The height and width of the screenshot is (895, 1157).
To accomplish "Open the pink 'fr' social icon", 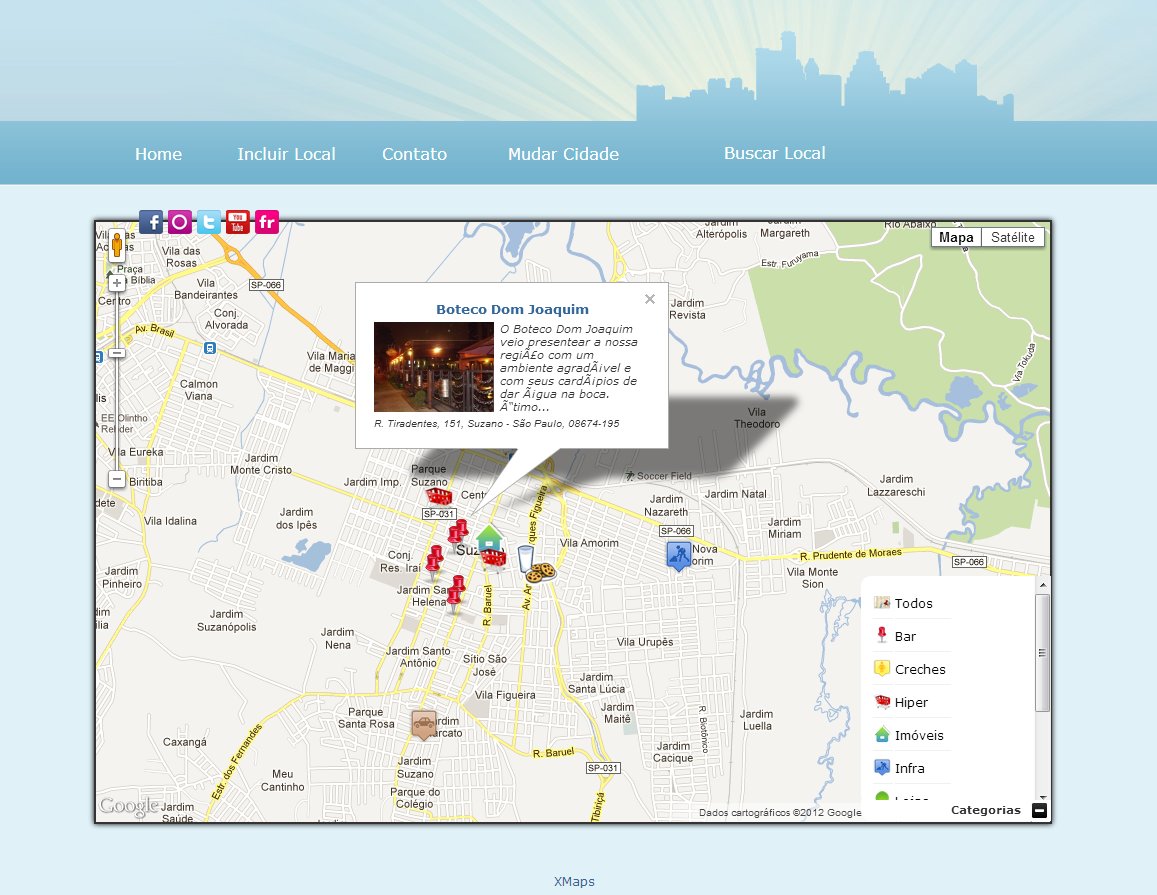I will [x=266, y=221].
